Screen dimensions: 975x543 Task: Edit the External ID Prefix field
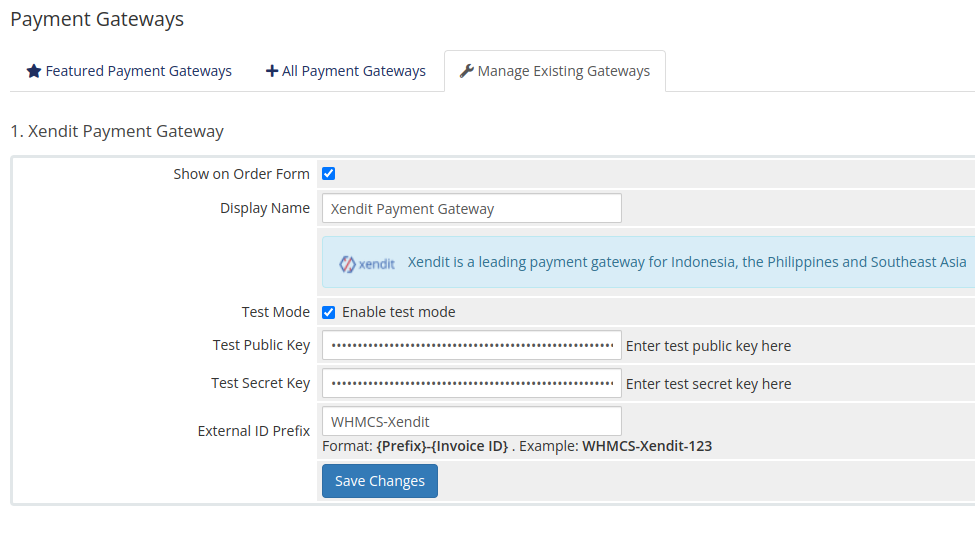pos(471,421)
